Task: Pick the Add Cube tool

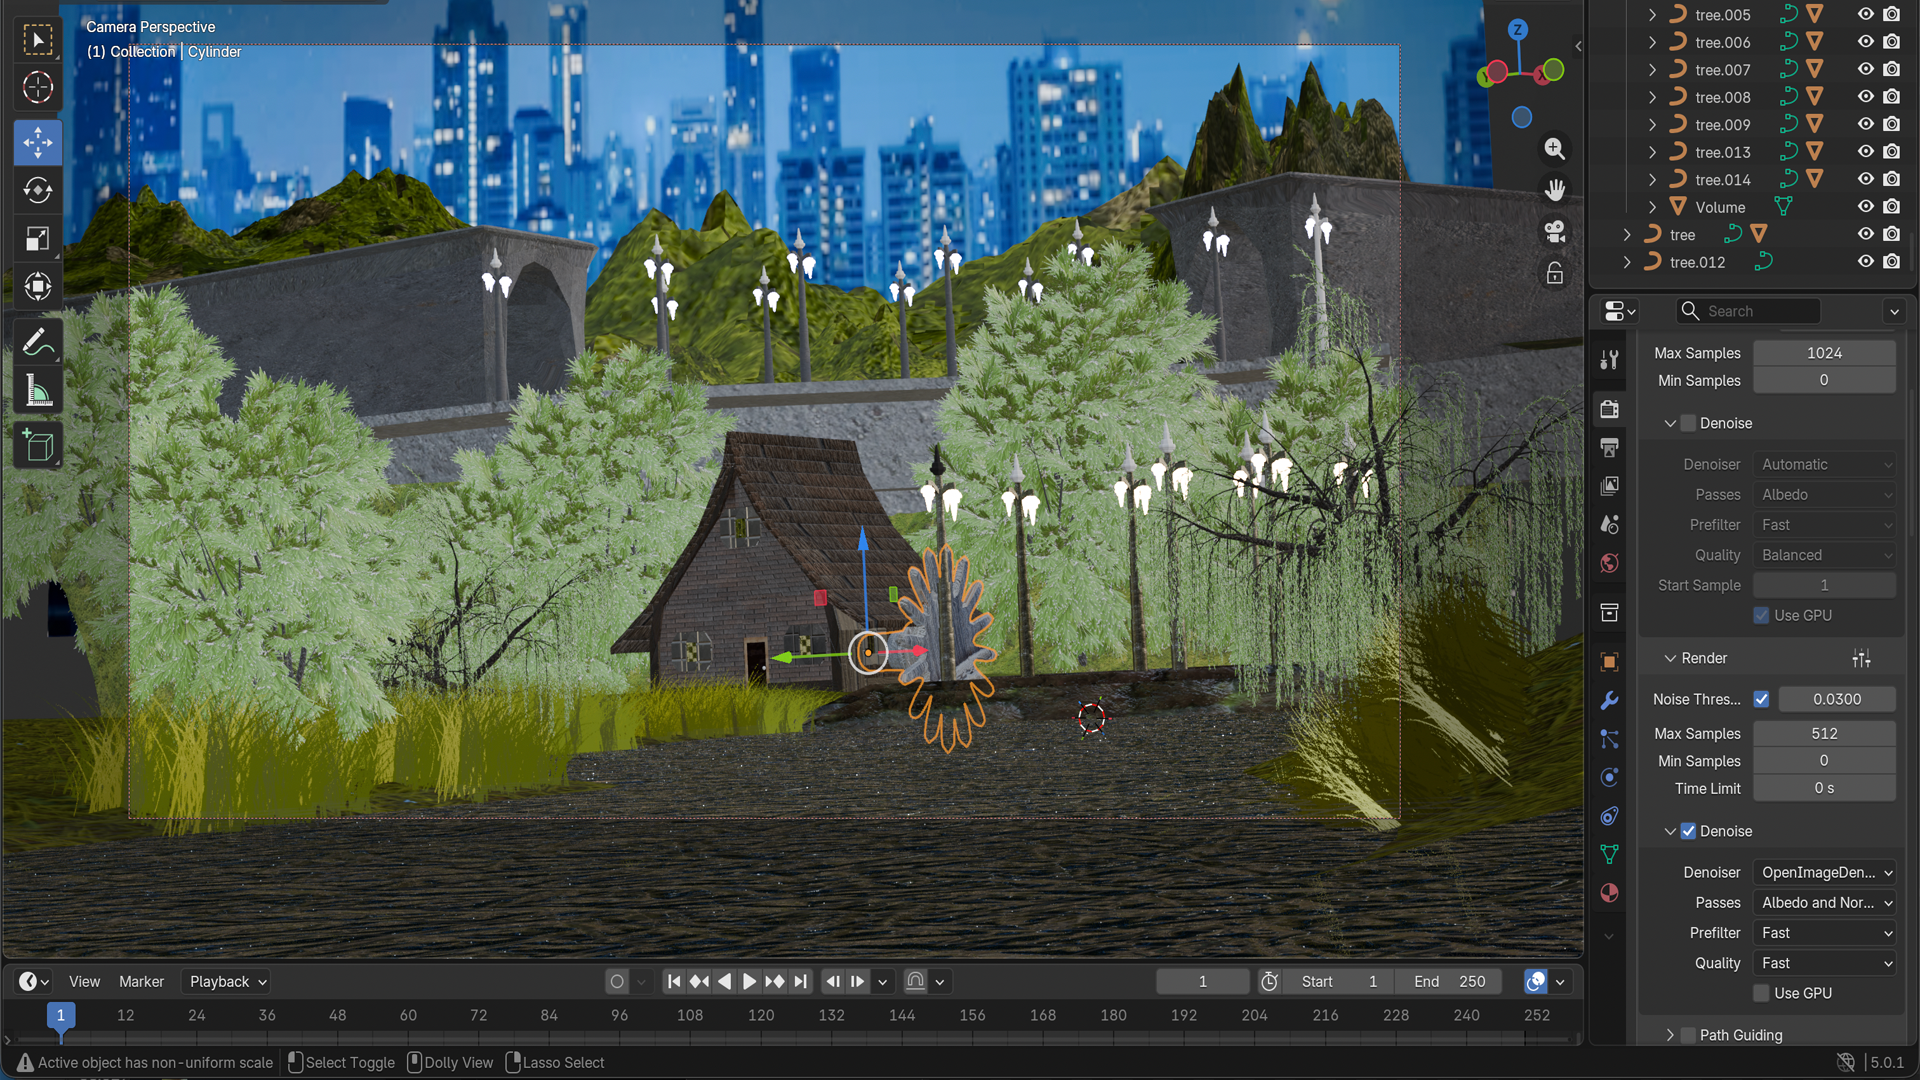Action: 38,446
